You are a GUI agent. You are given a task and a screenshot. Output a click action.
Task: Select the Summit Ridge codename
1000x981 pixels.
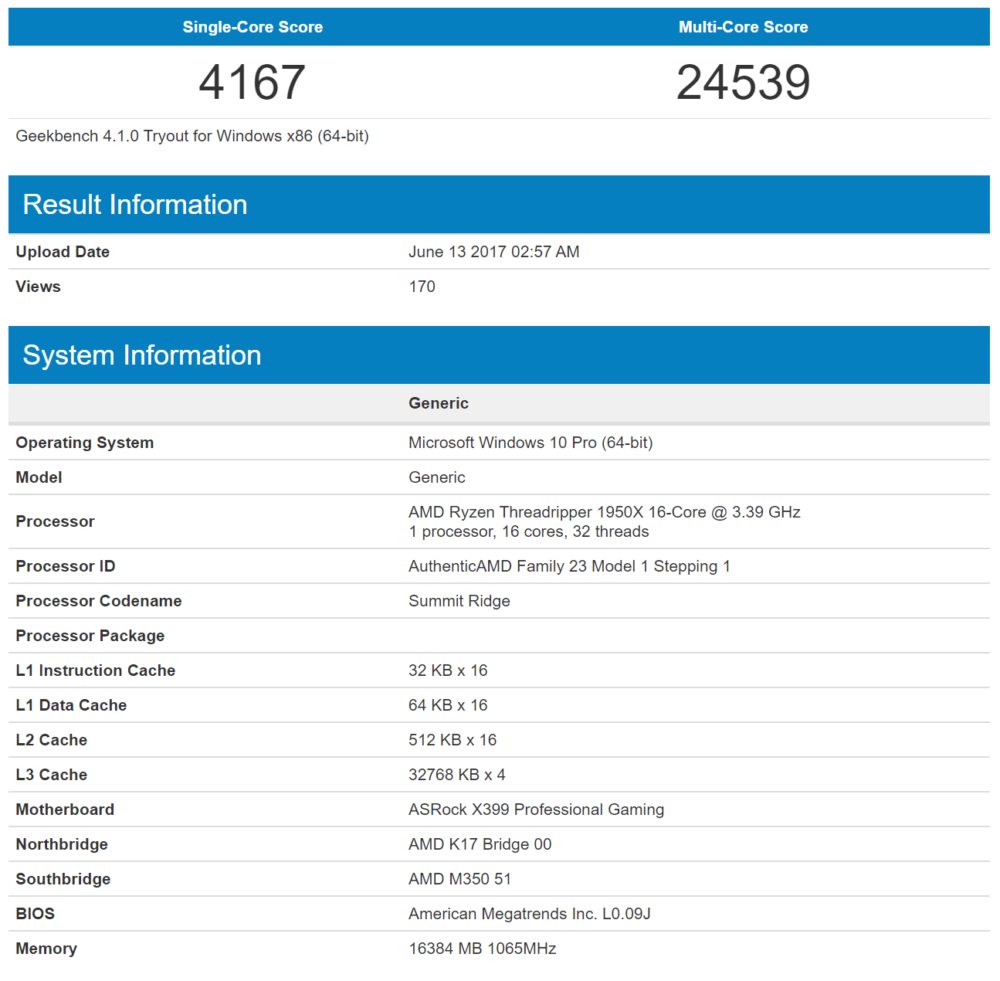[x=459, y=601]
